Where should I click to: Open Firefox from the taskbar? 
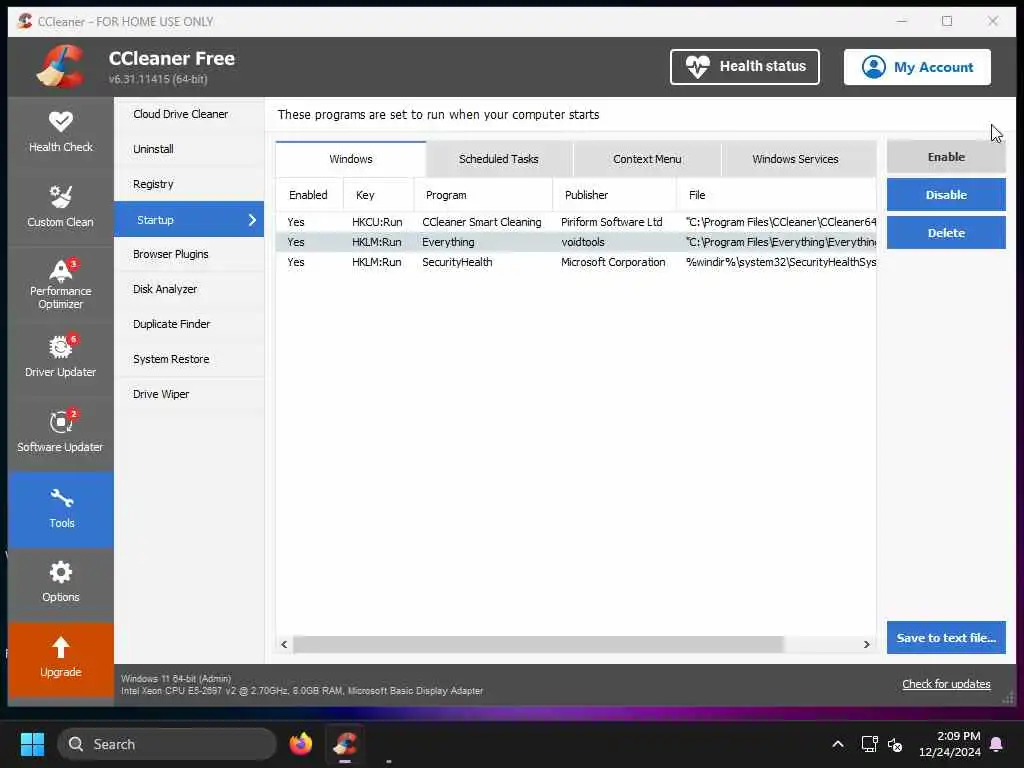[x=301, y=744]
